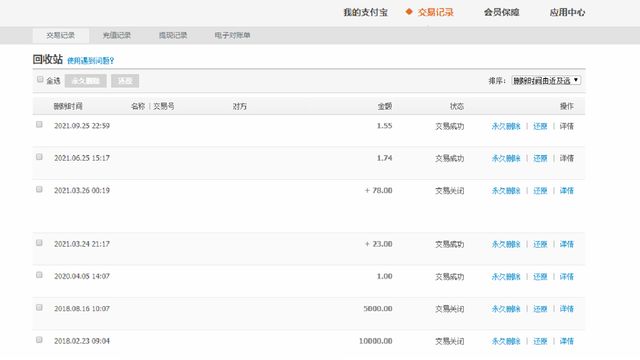Restore the + 23.00 transaction

pos(540,244)
